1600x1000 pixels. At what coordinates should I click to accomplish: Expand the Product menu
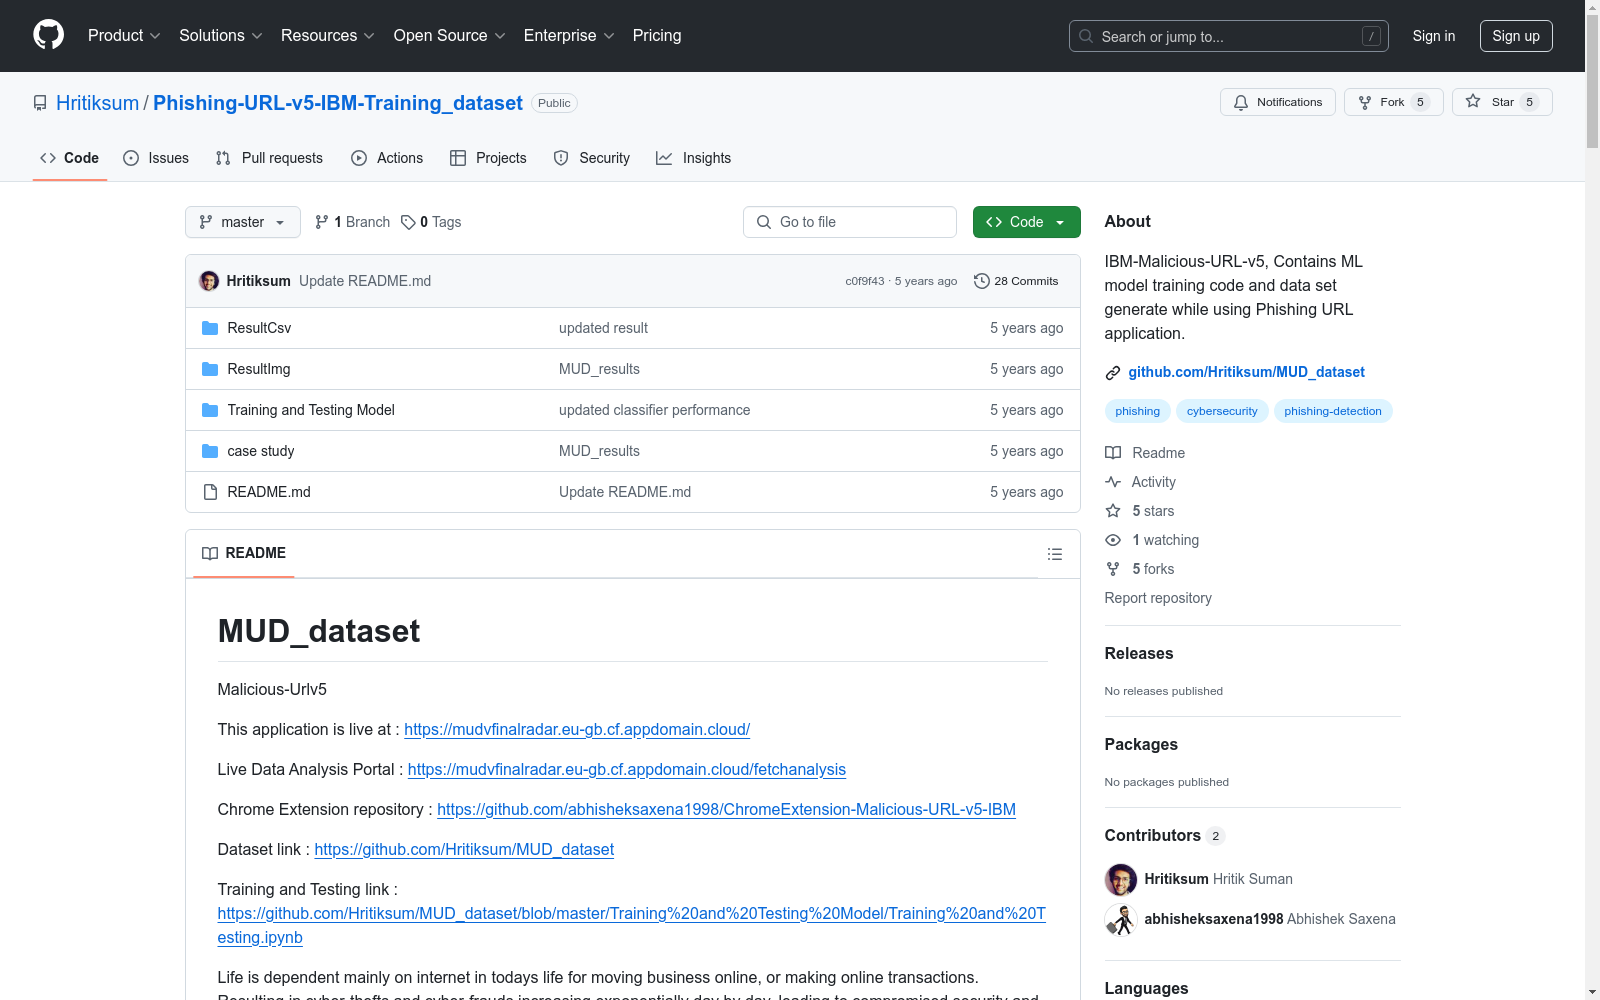pyautogui.click(x=124, y=35)
